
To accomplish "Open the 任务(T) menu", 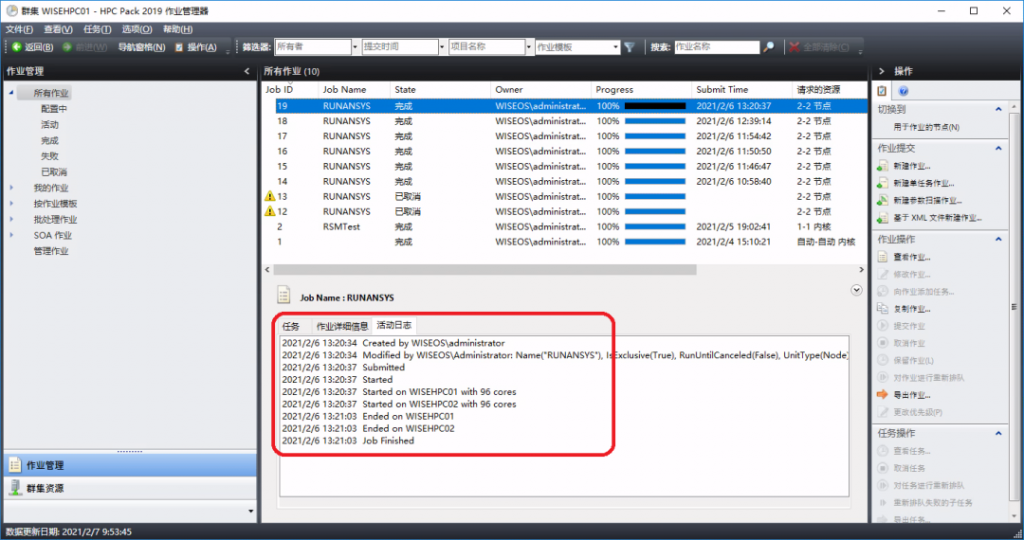I will pos(98,30).
